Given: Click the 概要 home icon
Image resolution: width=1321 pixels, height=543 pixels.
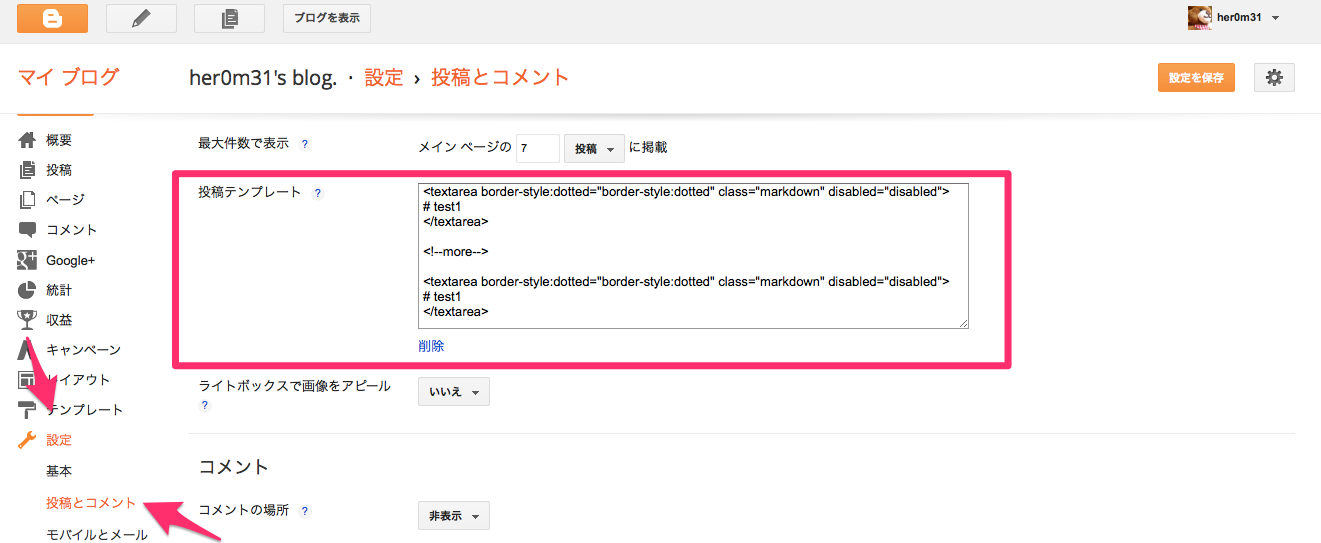Looking at the screenshot, I should pos(27,140).
